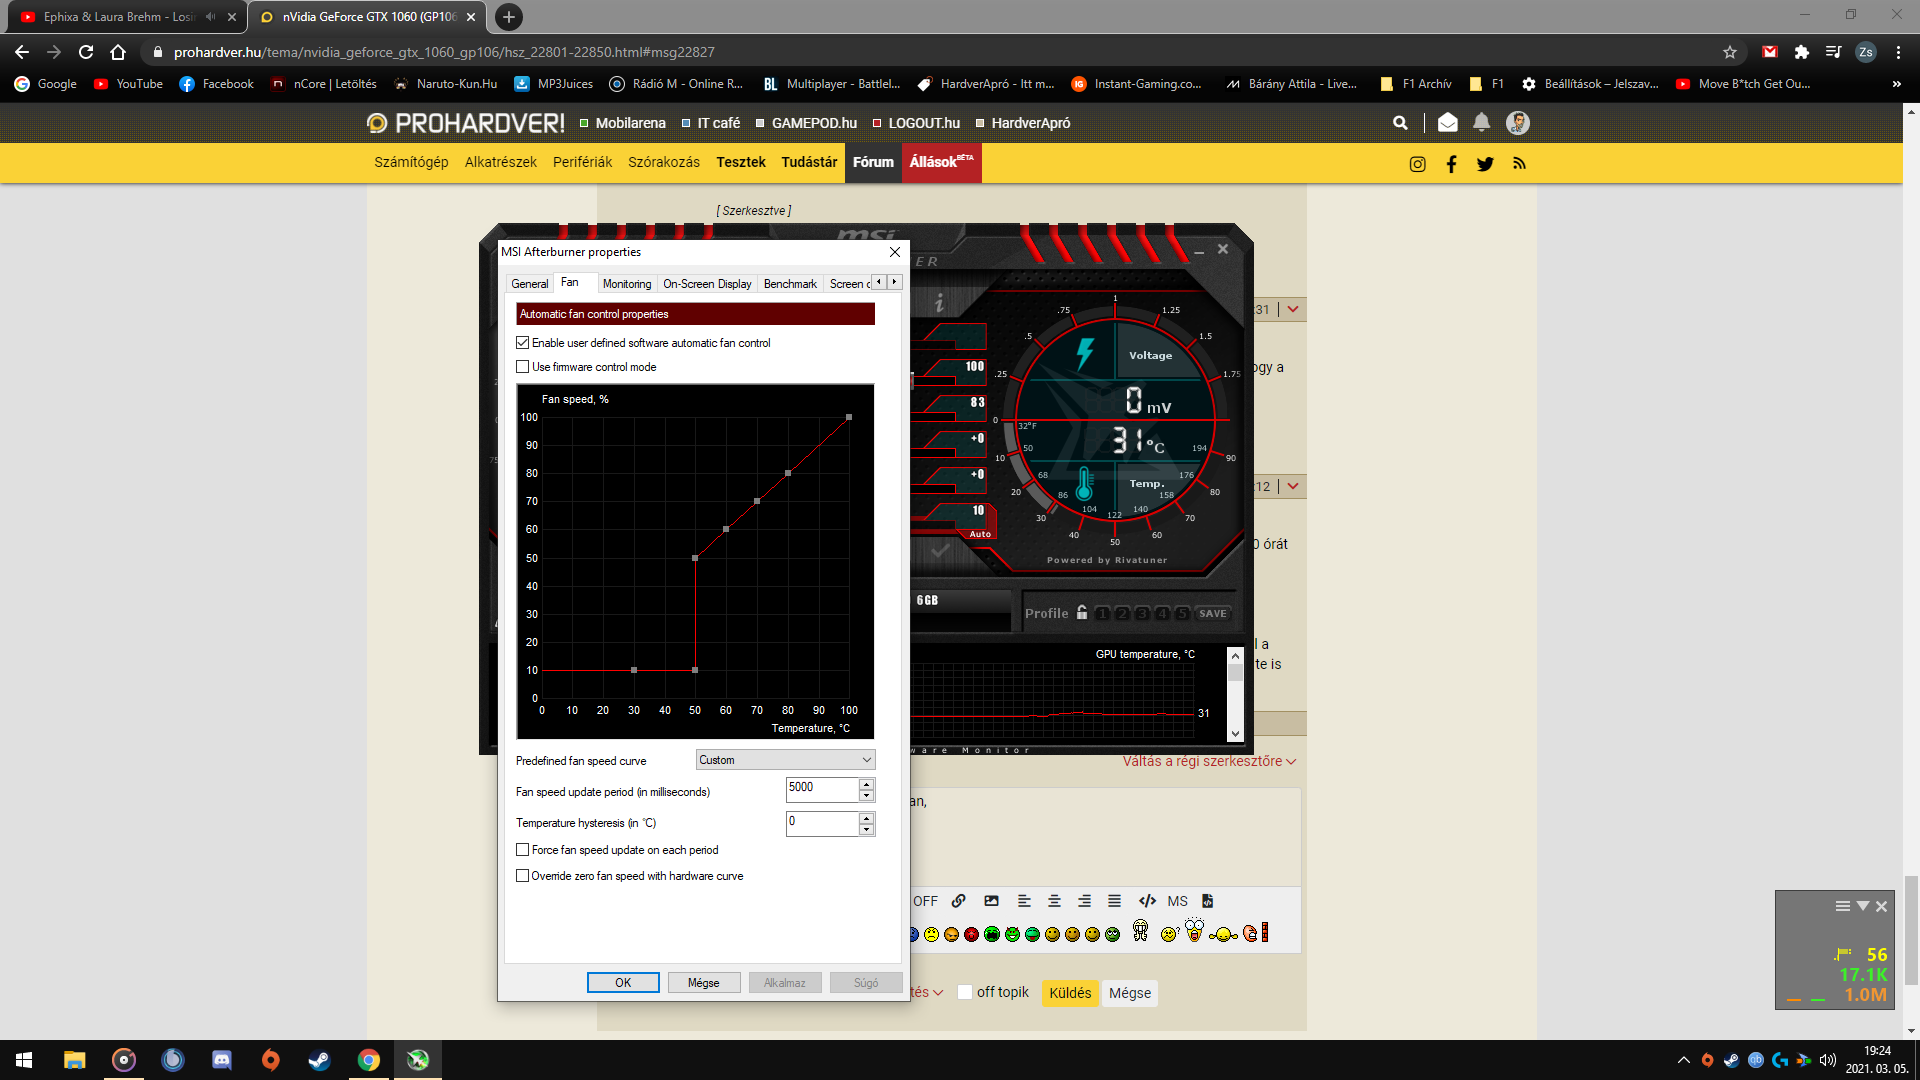Insert the shocked wide-eyed smiley
The width and height of the screenshot is (1920, 1080).
1194,930
